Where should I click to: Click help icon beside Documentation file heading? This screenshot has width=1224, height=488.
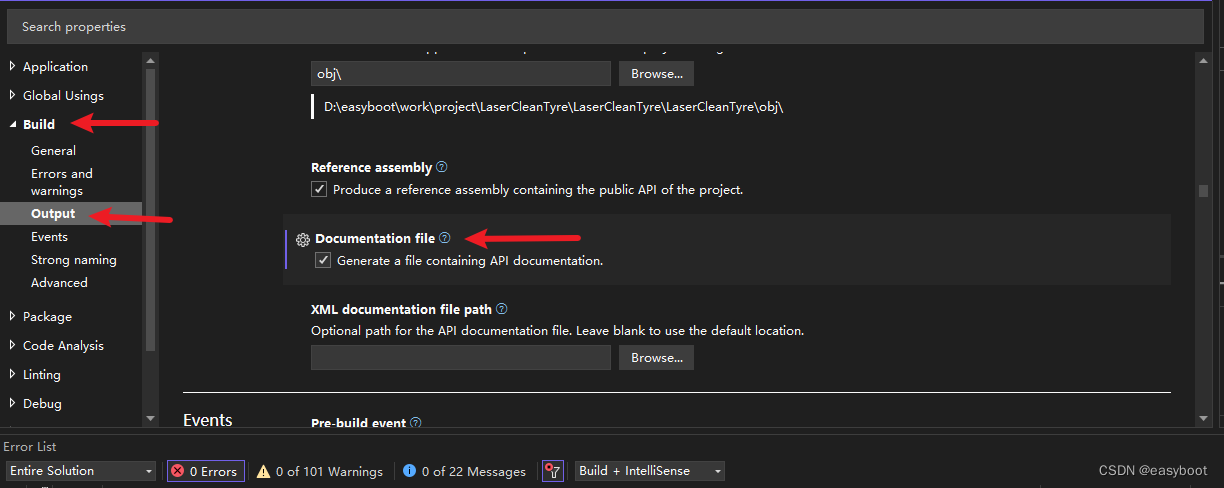tap(445, 238)
